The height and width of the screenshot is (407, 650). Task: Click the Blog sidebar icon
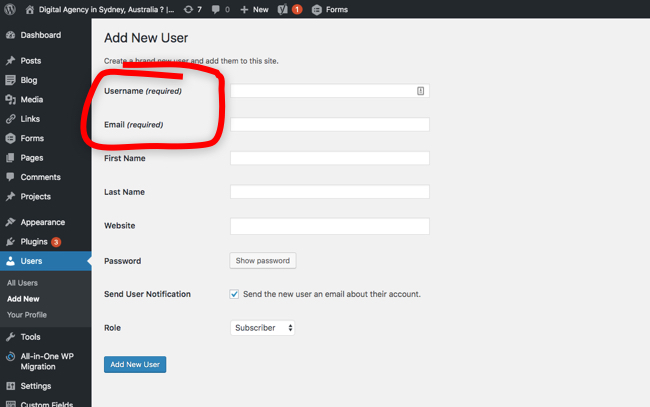(x=10, y=80)
